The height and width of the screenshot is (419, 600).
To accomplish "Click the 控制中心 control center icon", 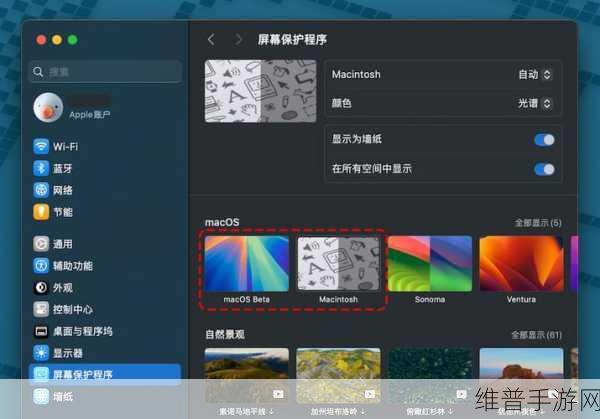I will coord(41,309).
